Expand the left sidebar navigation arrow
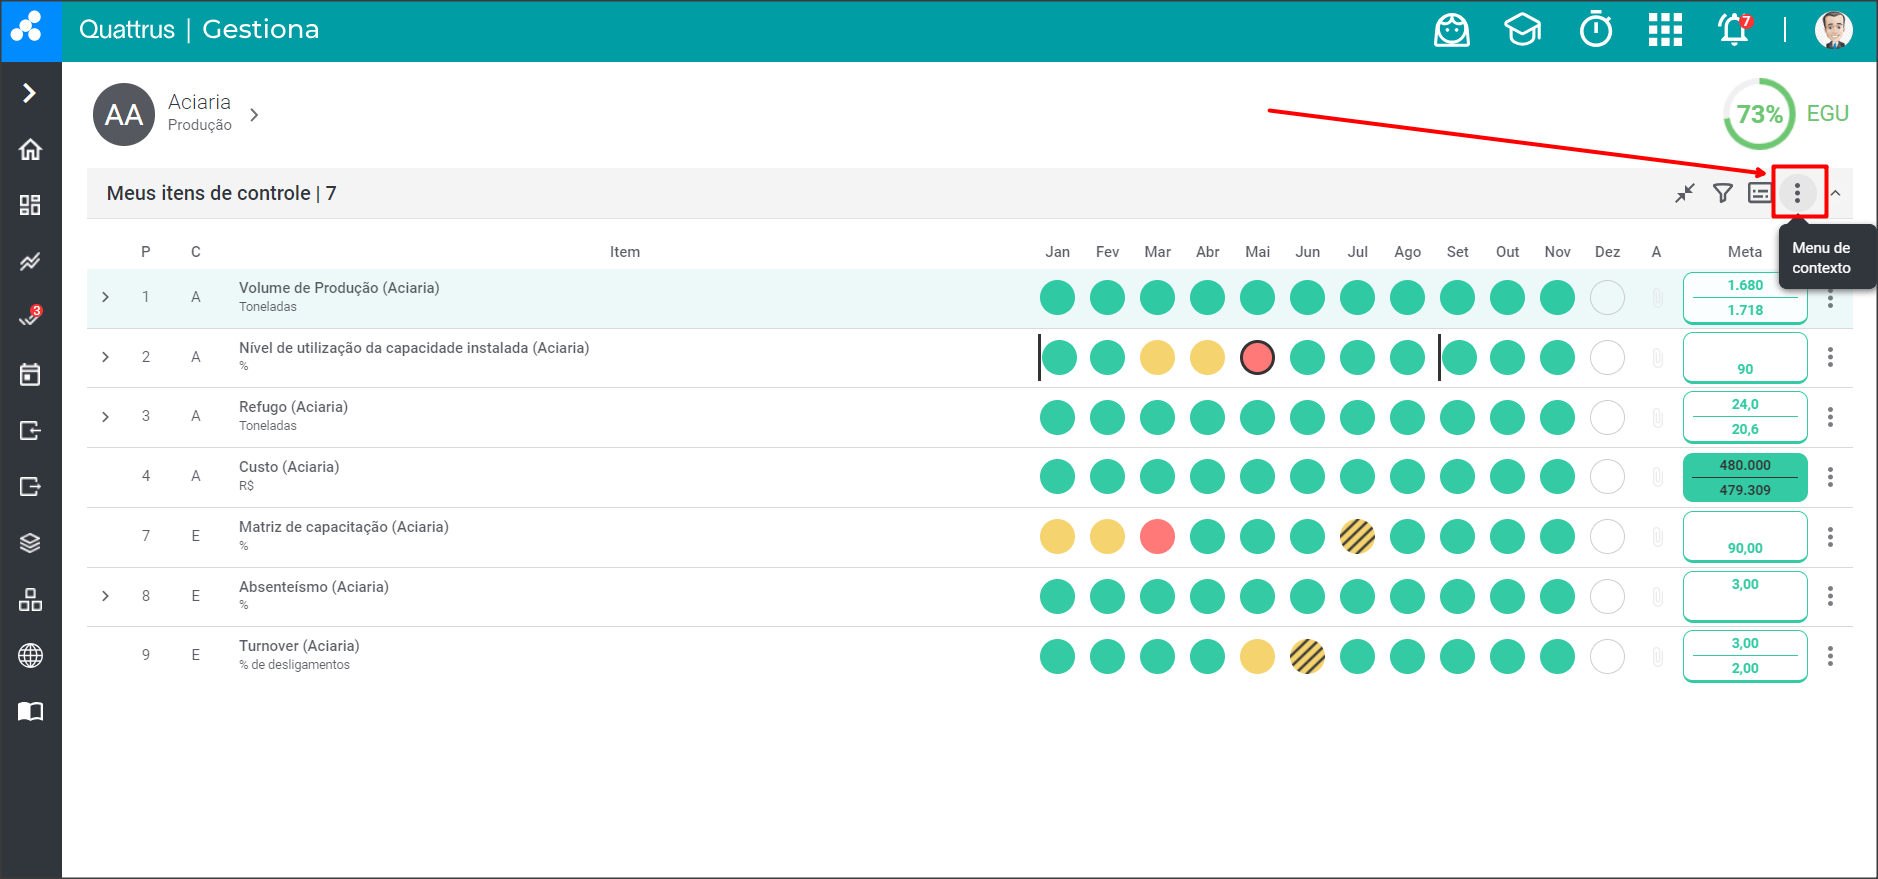This screenshot has width=1878, height=879. coord(30,93)
